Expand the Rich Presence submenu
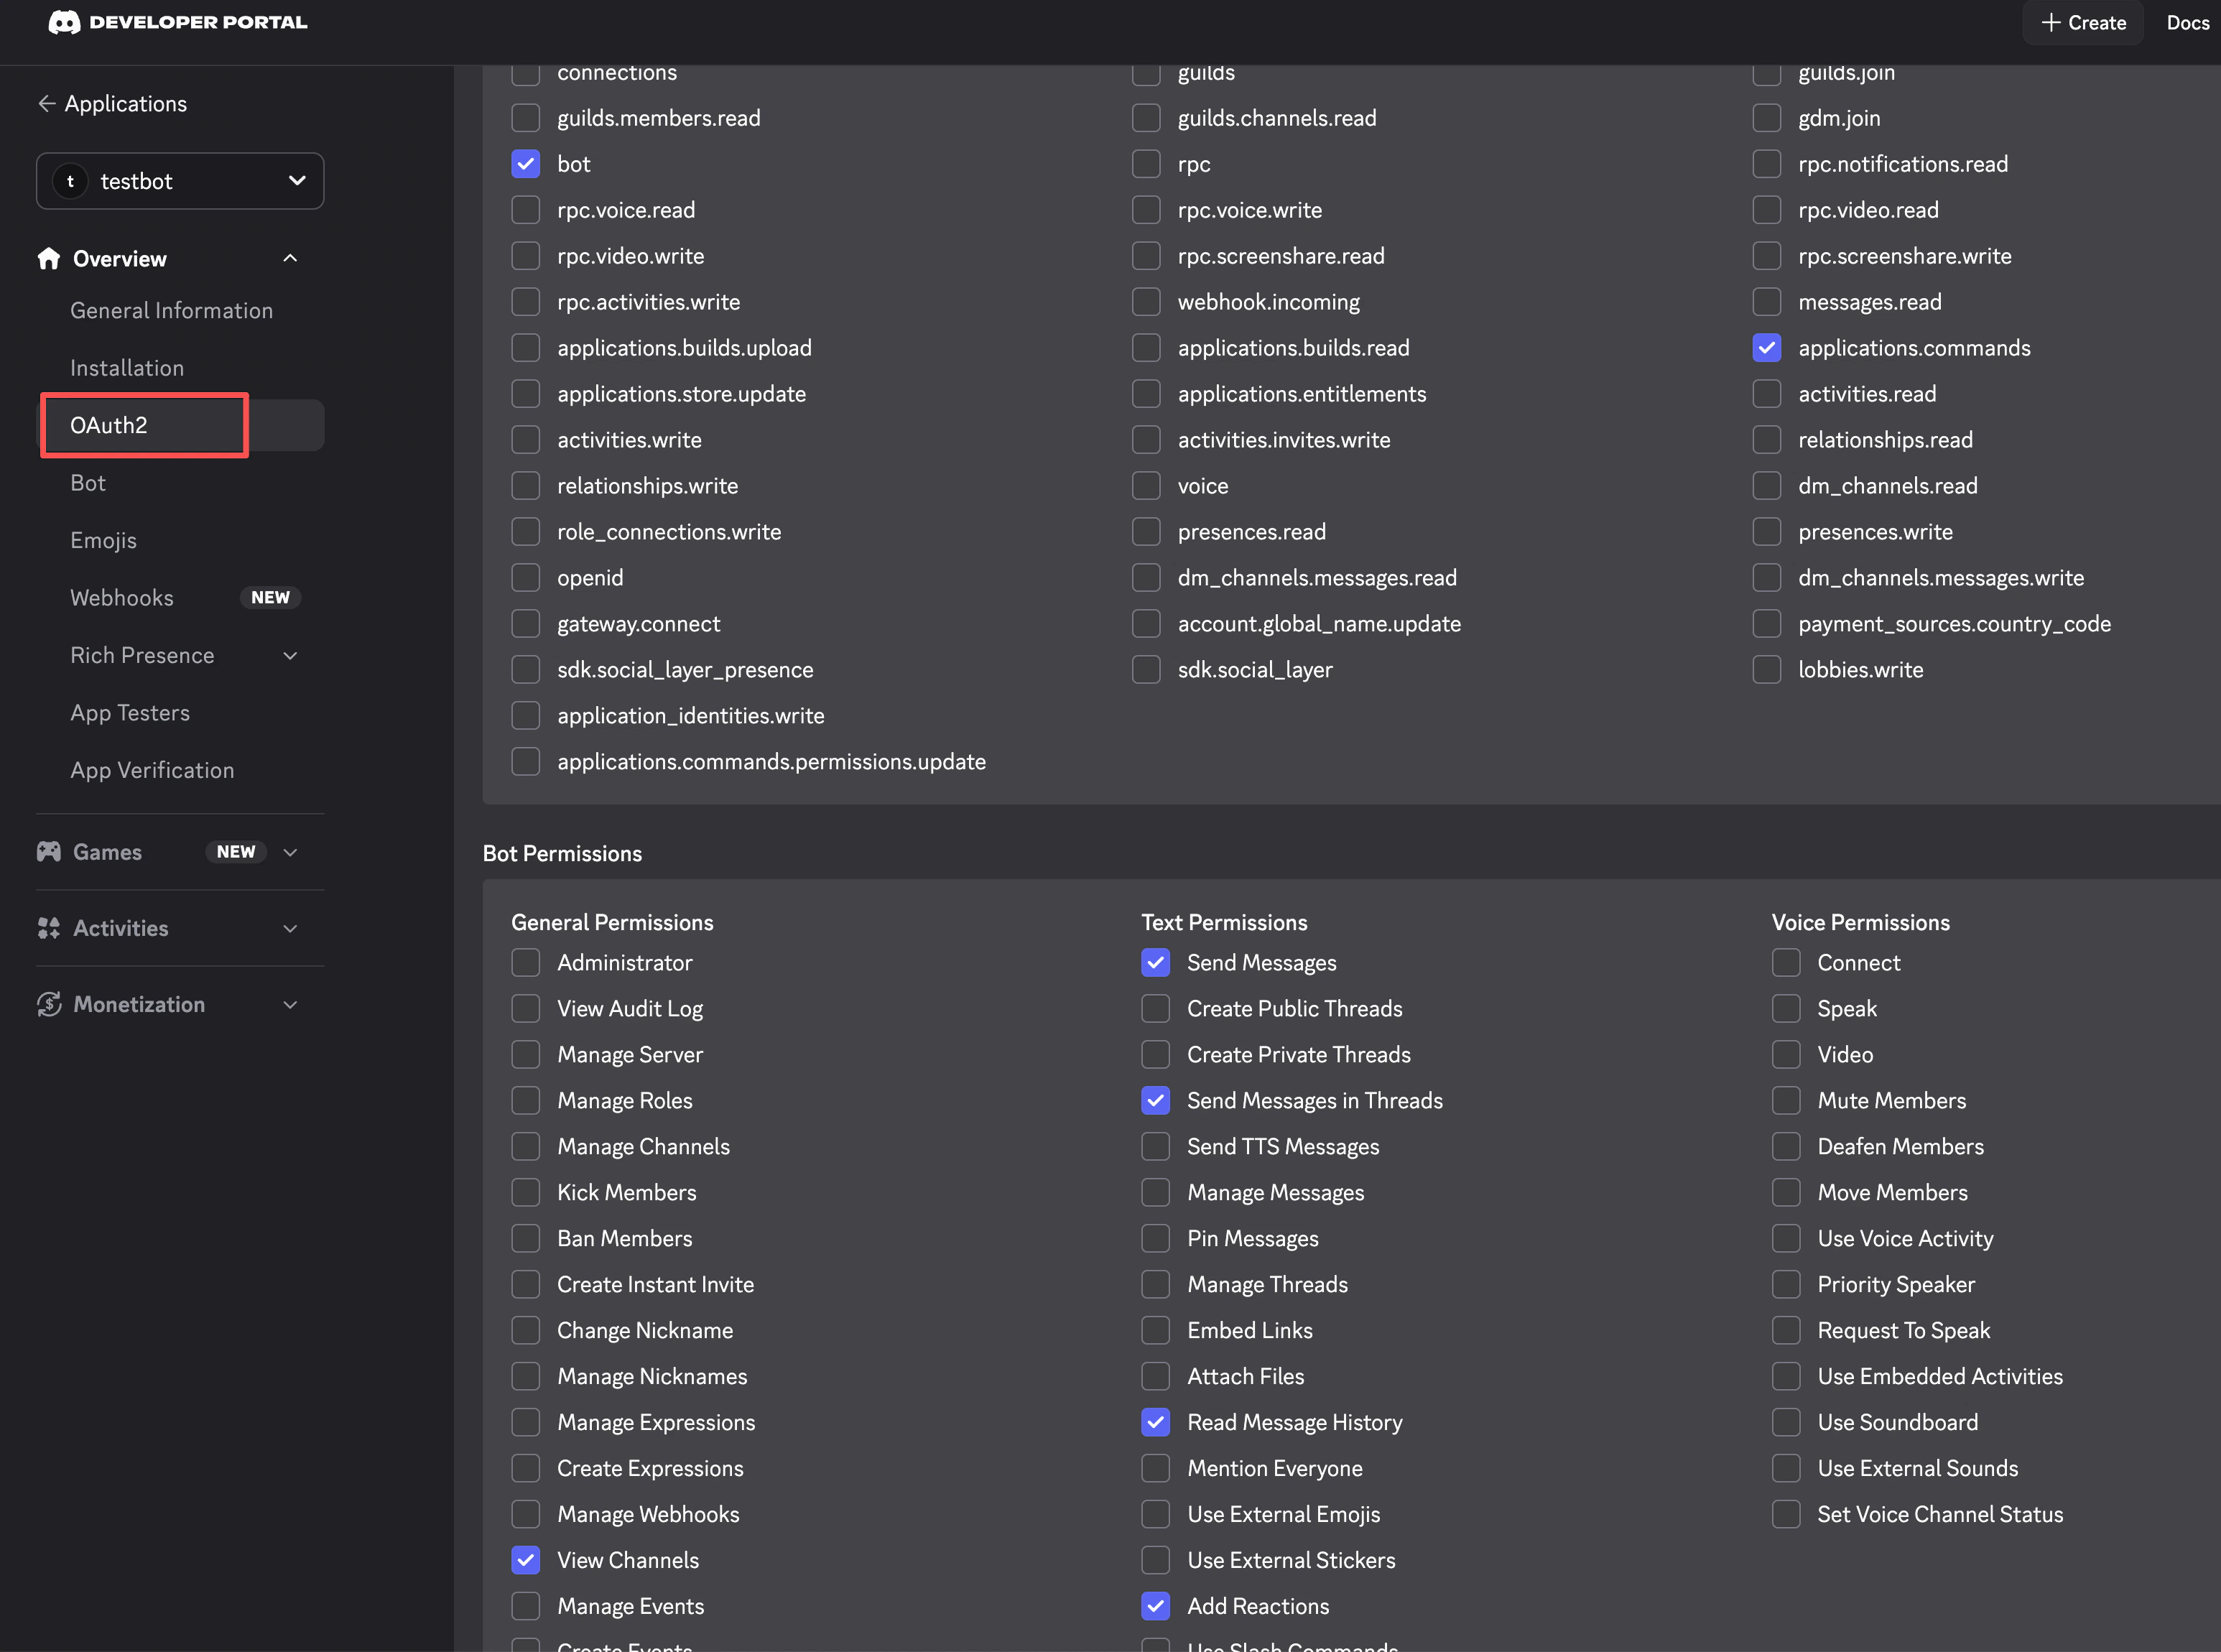 click(x=290, y=656)
